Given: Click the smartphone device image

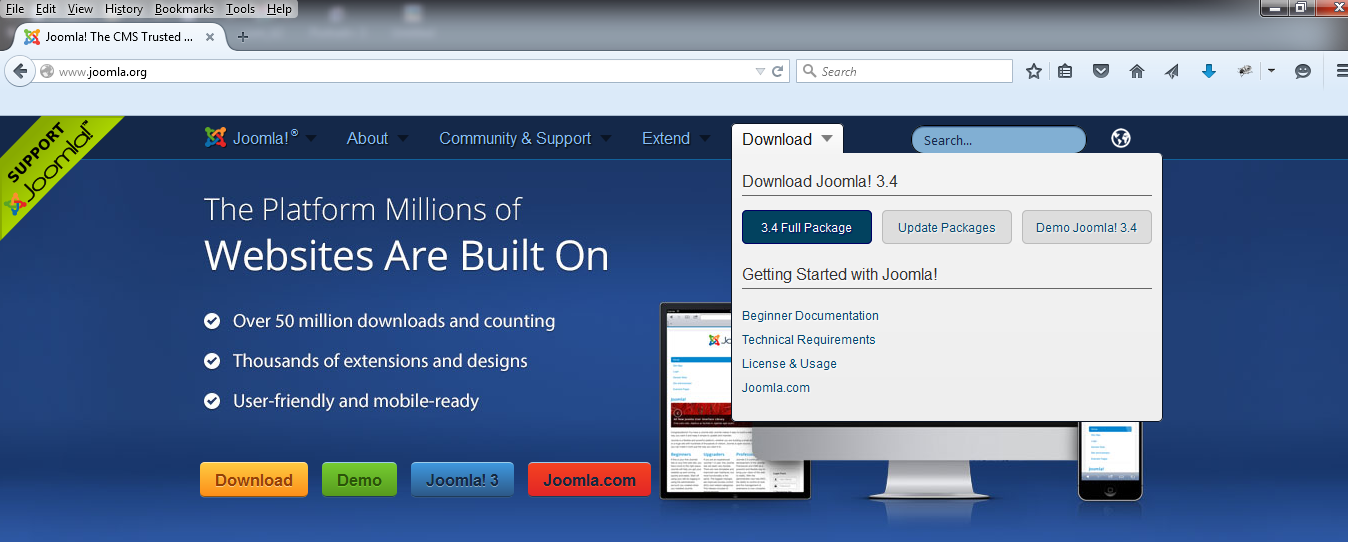Looking at the screenshot, I should [x=1110, y=460].
